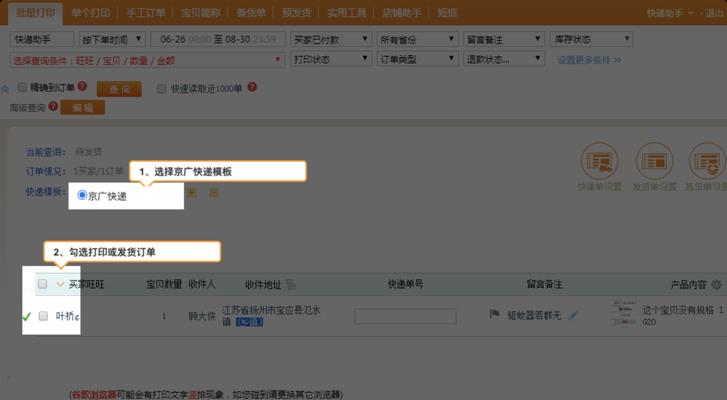Expand the 按下单时间 dropdown
The width and height of the screenshot is (727, 400).
[112, 39]
